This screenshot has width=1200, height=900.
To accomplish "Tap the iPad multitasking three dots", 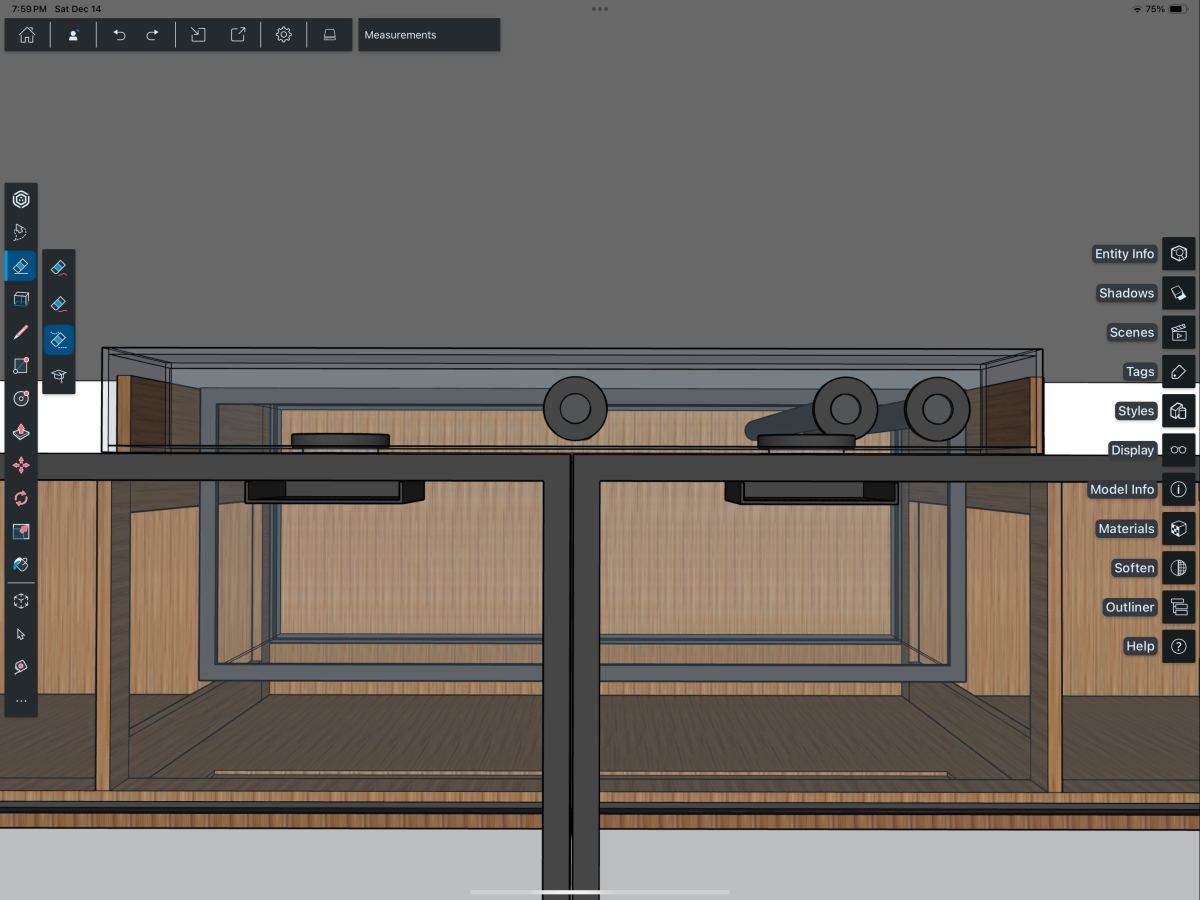I will click(600, 9).
